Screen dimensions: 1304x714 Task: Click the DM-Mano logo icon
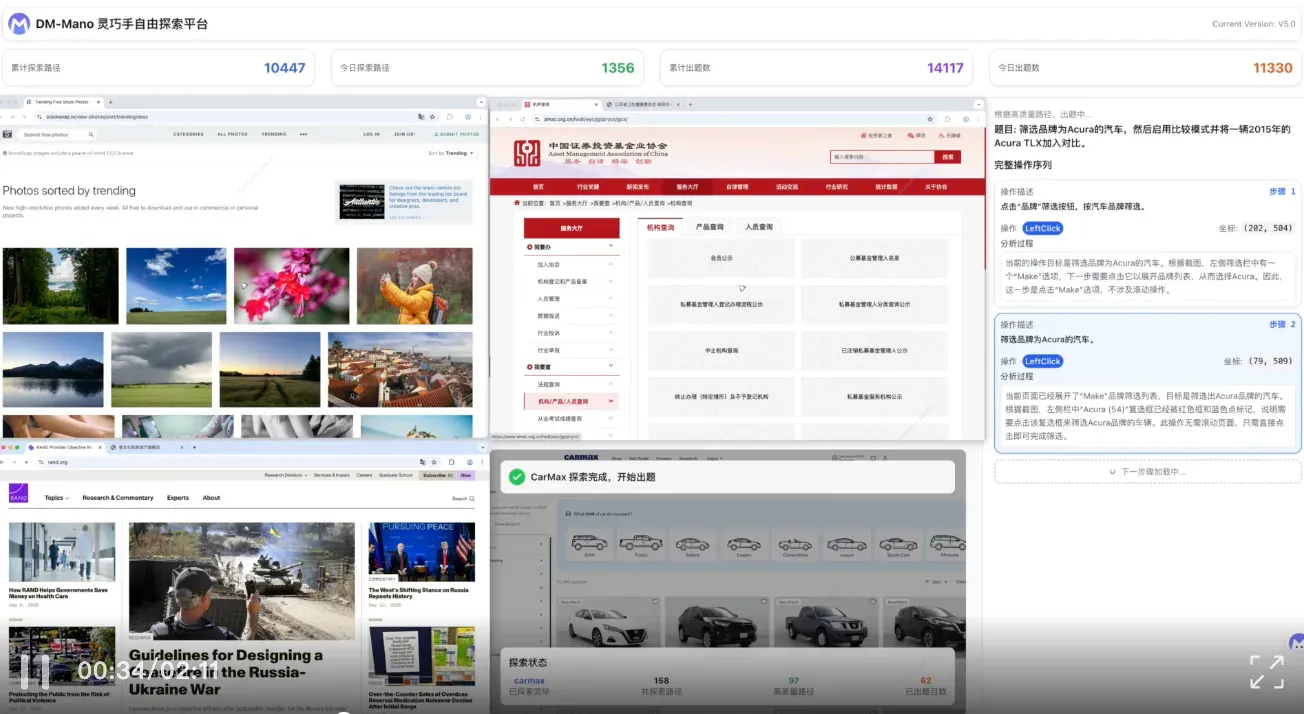[x=19, y=23]
